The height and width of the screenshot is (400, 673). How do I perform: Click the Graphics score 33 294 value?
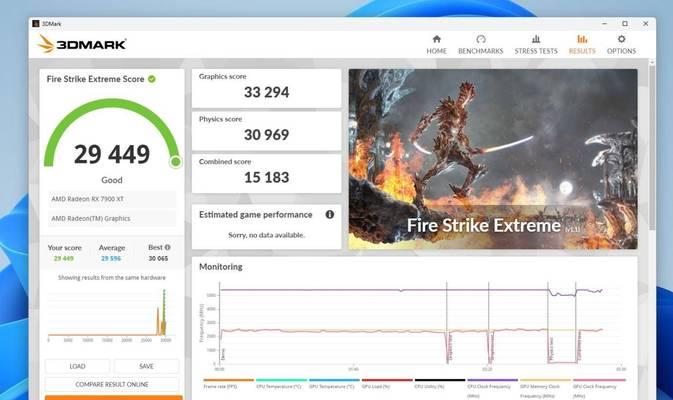click(x=267, y=92)
